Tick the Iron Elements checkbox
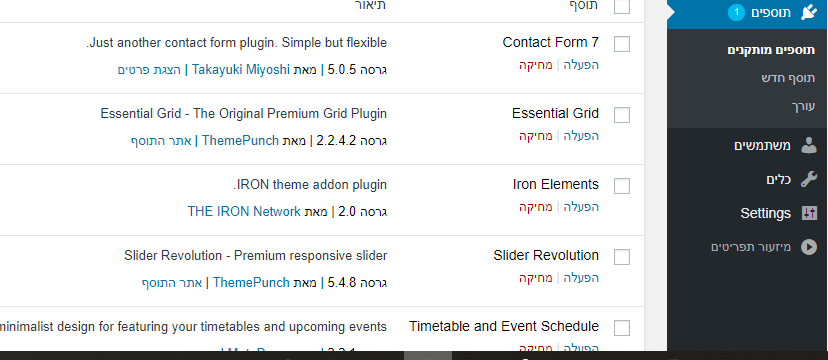This screenshot has height=360, width=828. pyautogui.click(x=622, y=186)
